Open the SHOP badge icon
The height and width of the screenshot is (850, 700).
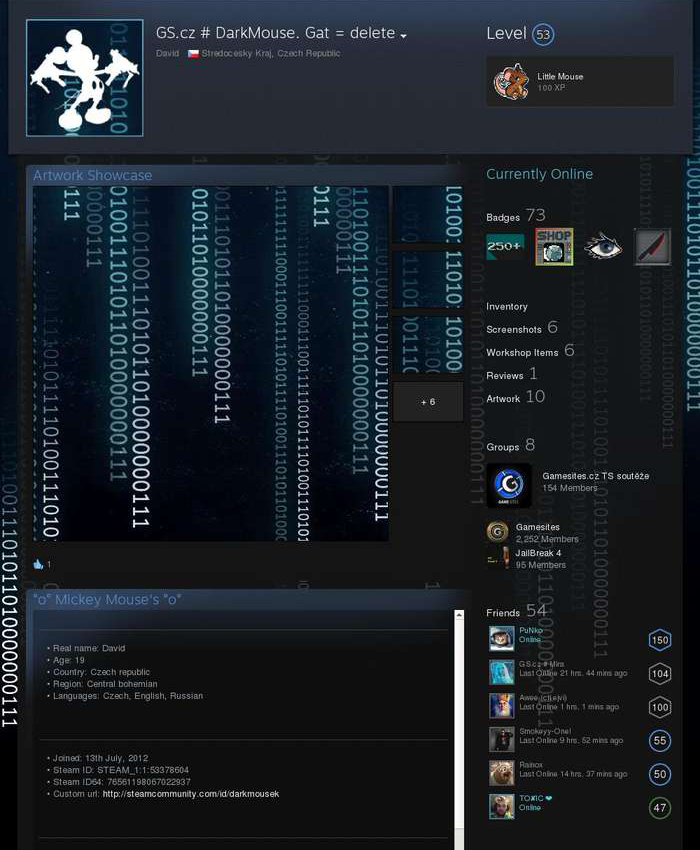[x=554, y=247]
